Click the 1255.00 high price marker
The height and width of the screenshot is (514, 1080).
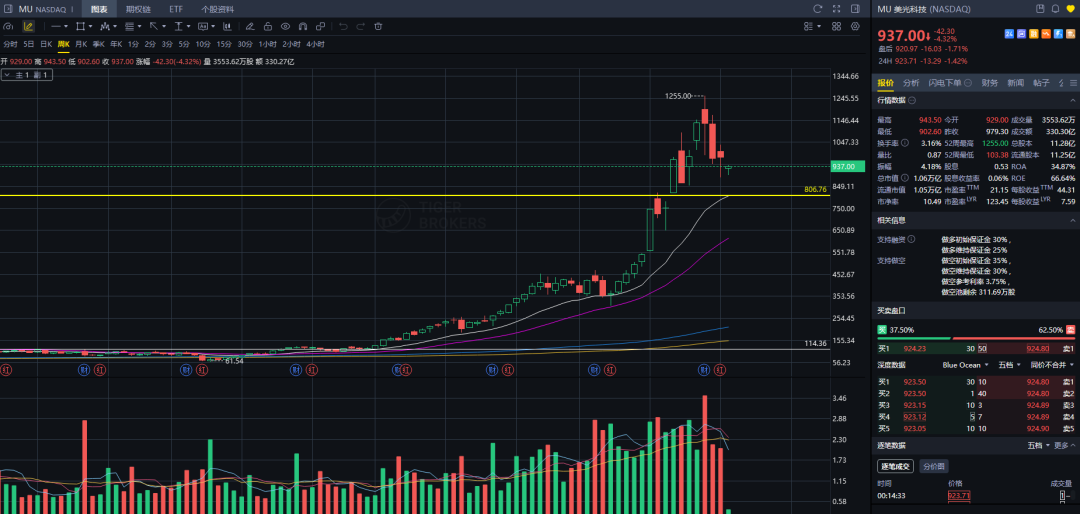coord(678,96)
